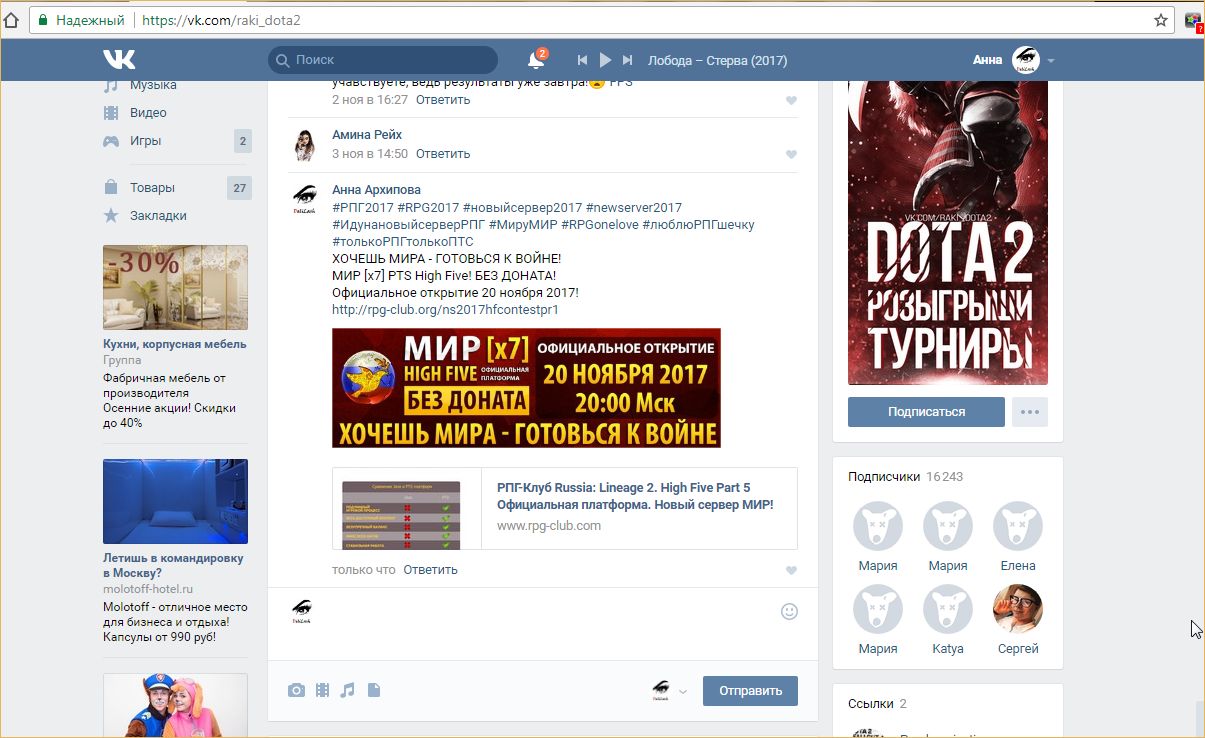The image size is (1205, 738).
Task: Click Игры counter badge 2
Action: click(x=242, y=141)
